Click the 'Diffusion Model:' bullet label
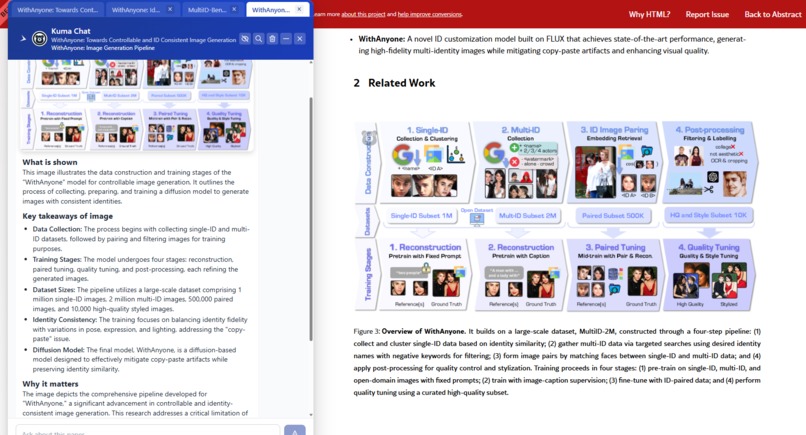Image resolution: width=806 pixels, height=435 pixels. (59, 350)
